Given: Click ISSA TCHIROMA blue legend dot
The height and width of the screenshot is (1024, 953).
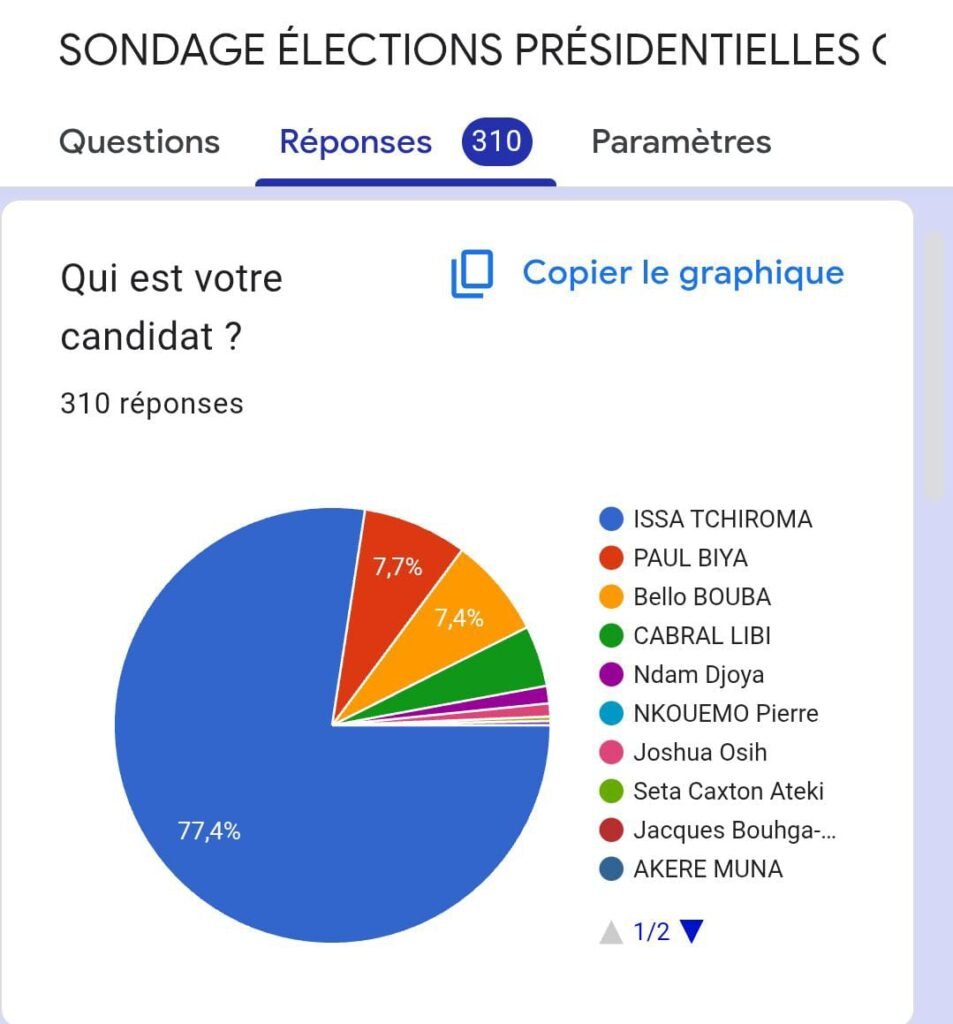Looking at the screenshot, I should click(x=611, y=520).
